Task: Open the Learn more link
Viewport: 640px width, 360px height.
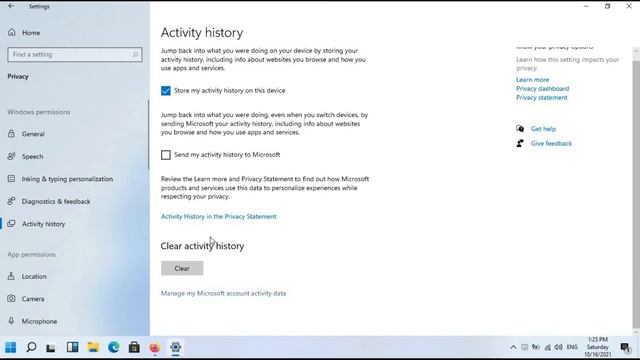Action: click(532, 80)
